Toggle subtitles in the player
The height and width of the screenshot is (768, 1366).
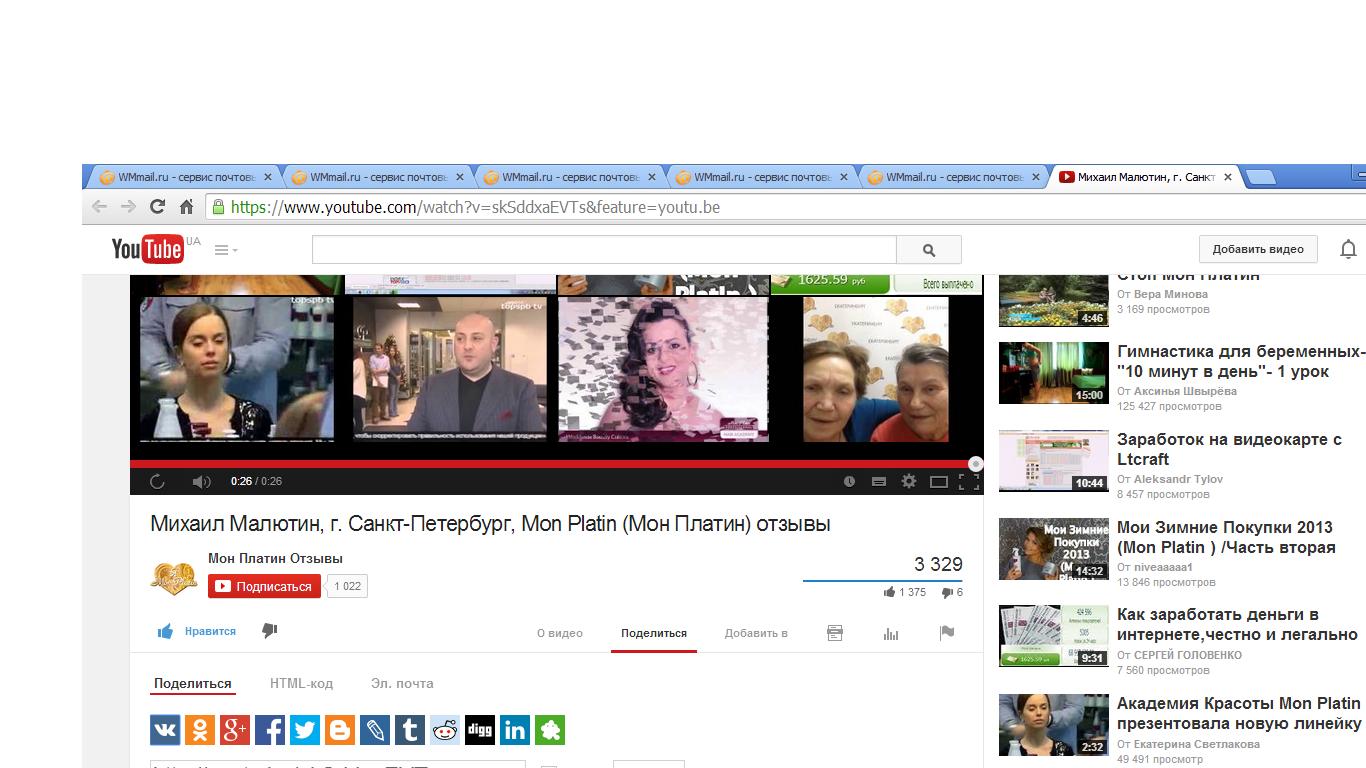tap(879, 481)
